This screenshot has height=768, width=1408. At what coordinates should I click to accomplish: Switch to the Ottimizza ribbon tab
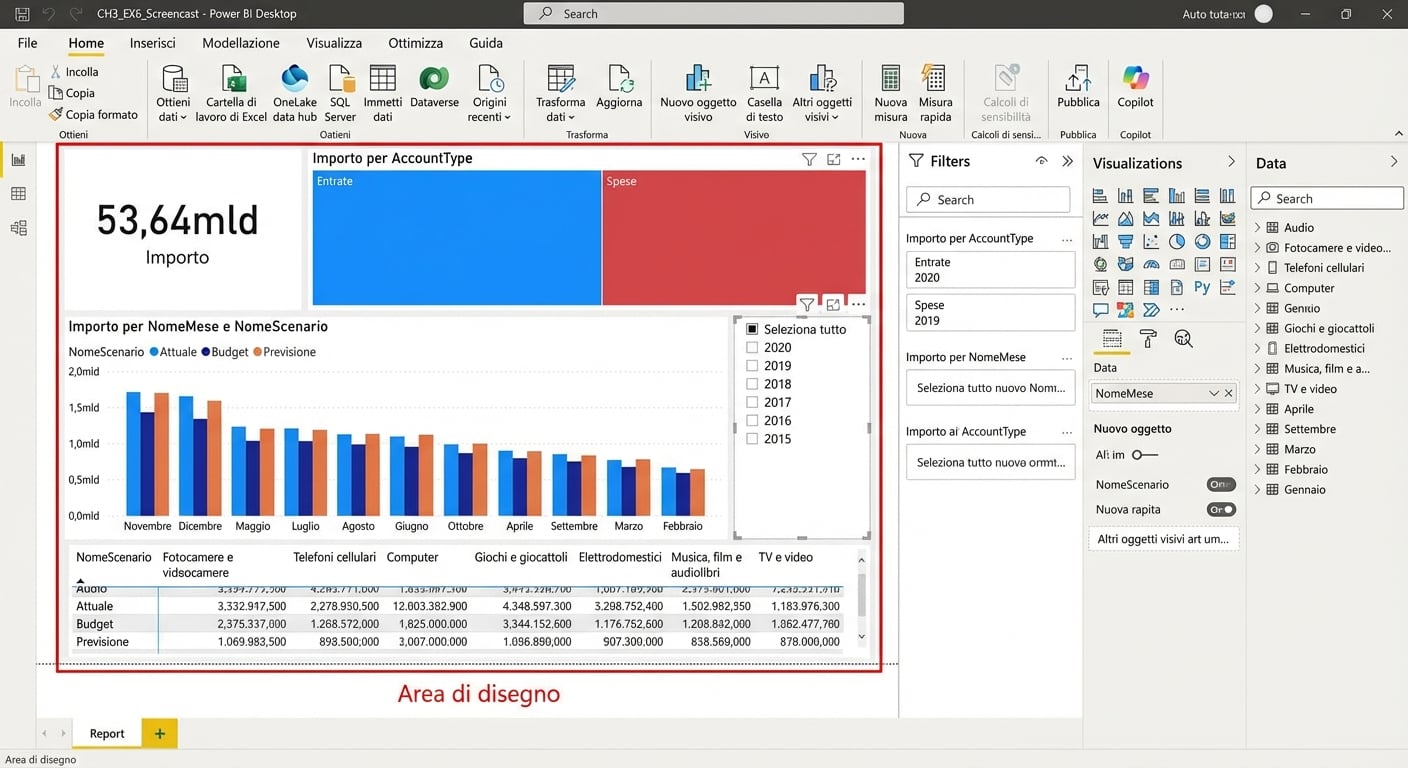click(x=415, y=43)
